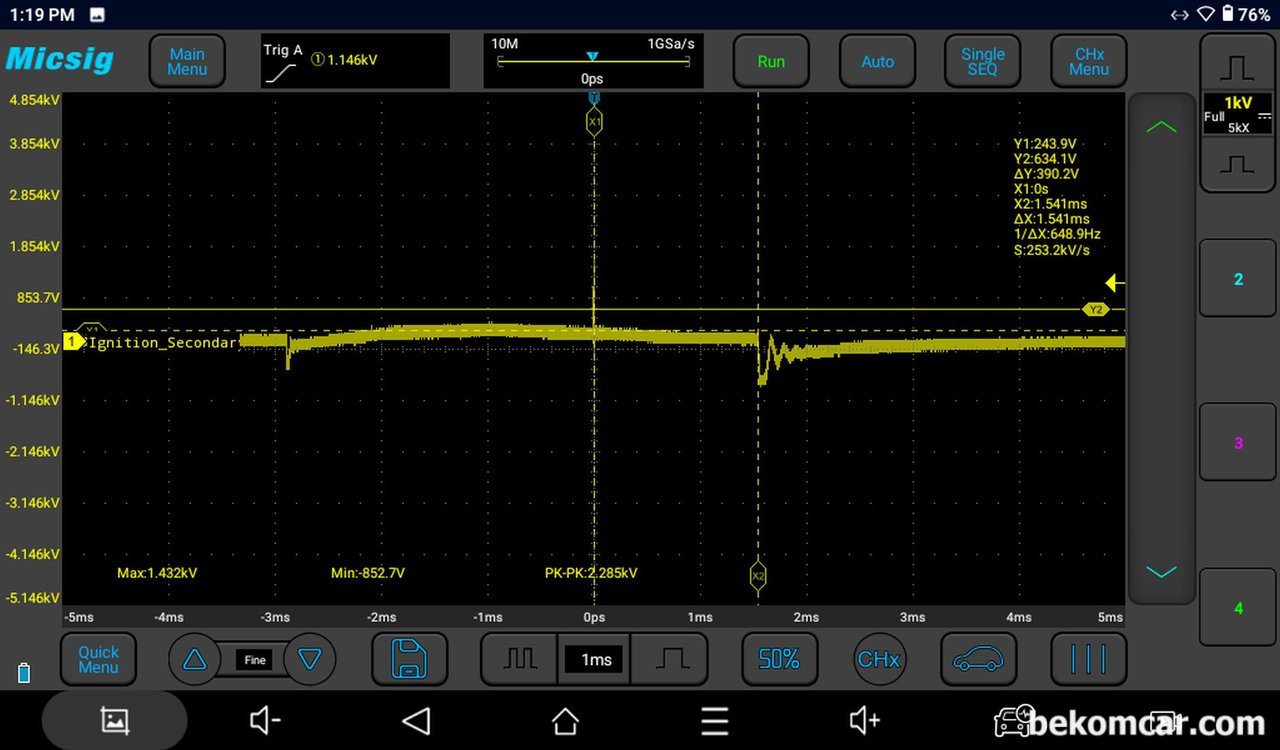
Task: Open the 1ms timebase selector
Action: click(x=596, y=660)
